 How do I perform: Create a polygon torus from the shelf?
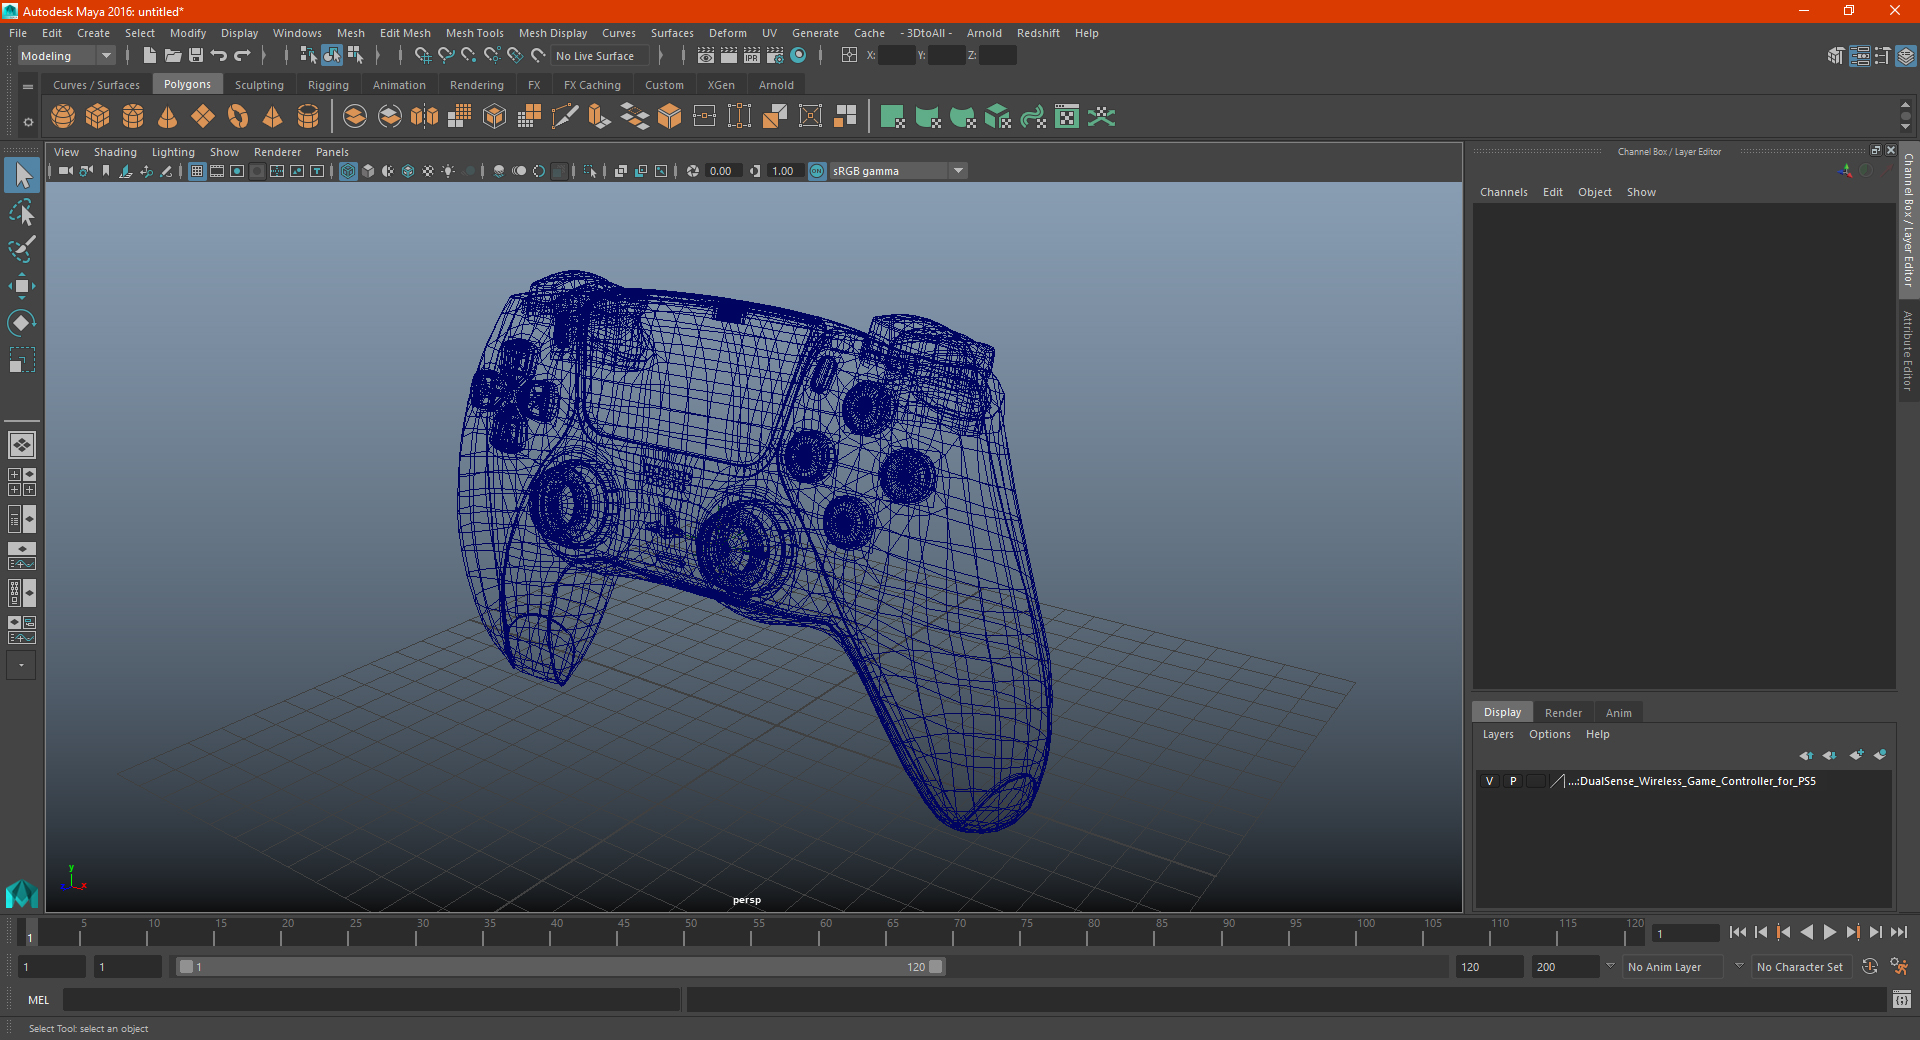coord(238,117)
